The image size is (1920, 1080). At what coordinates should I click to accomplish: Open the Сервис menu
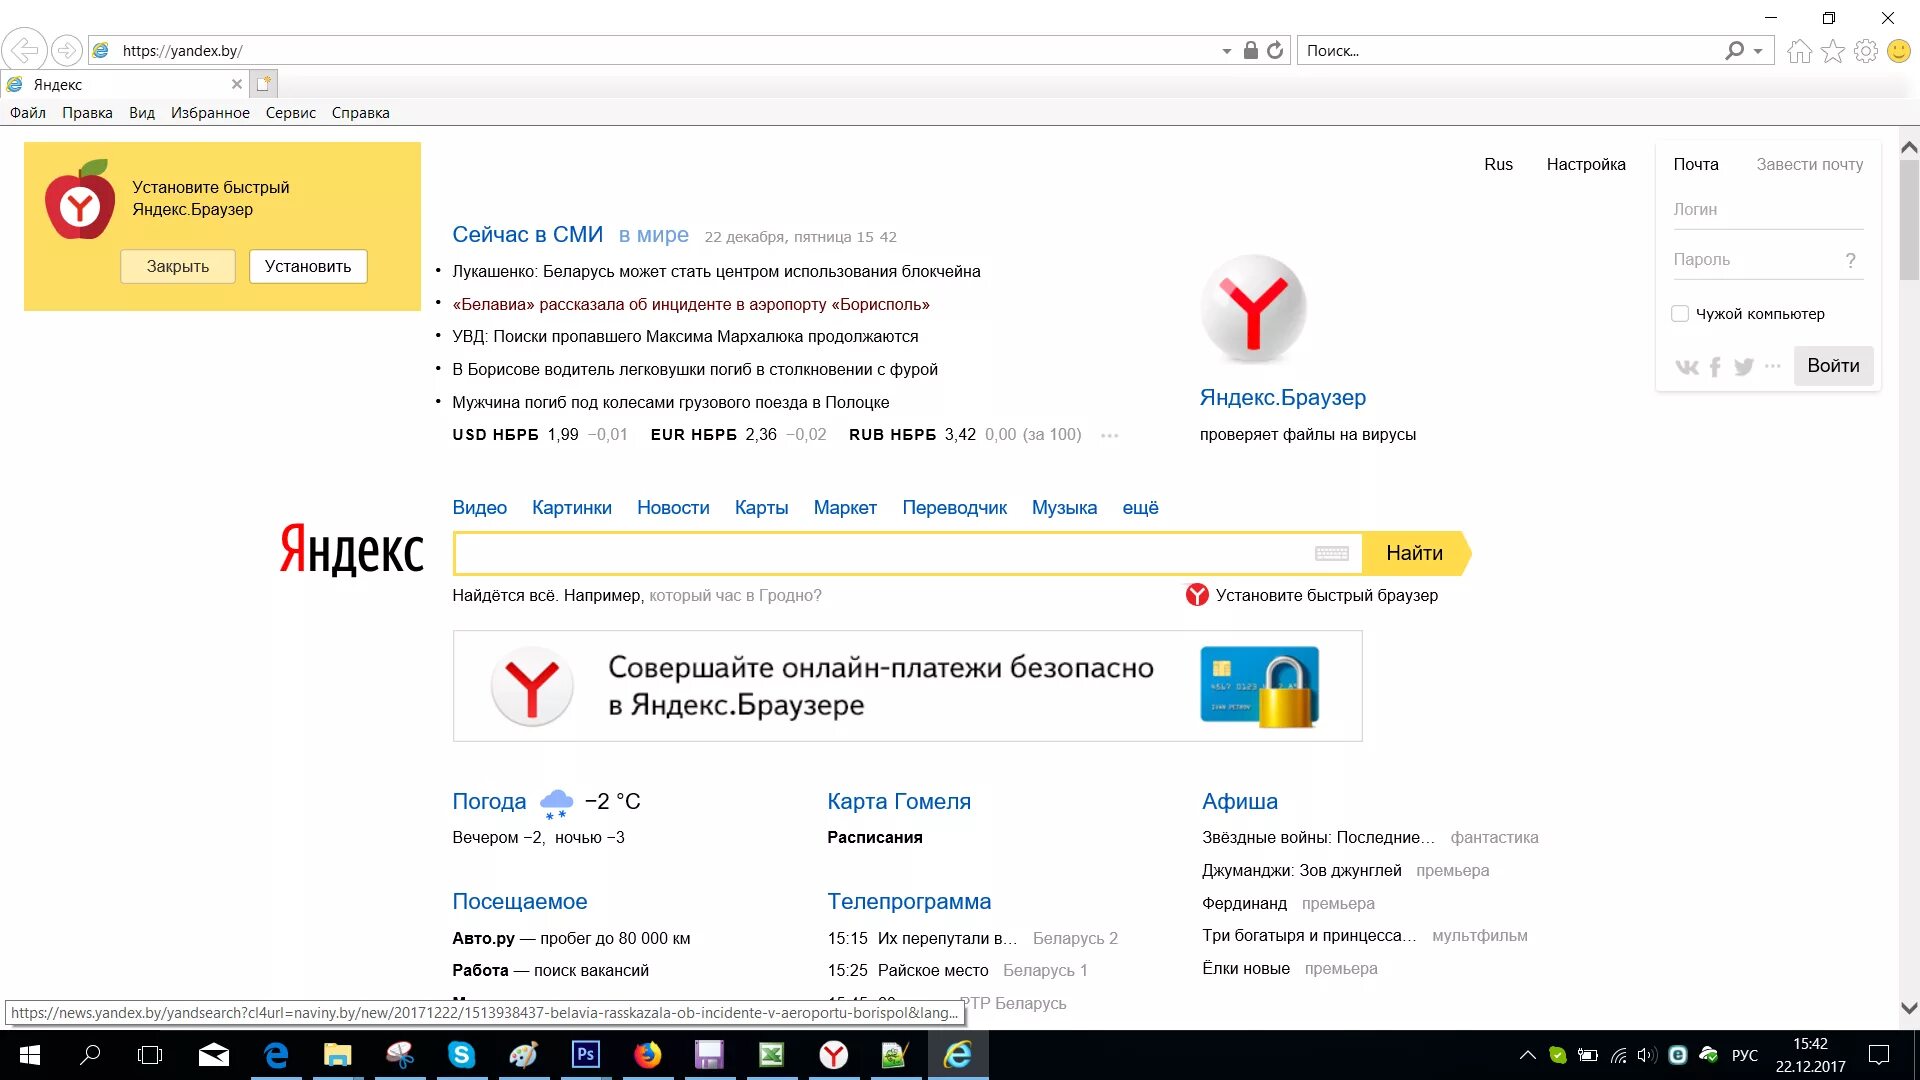[x=290, y=113]
